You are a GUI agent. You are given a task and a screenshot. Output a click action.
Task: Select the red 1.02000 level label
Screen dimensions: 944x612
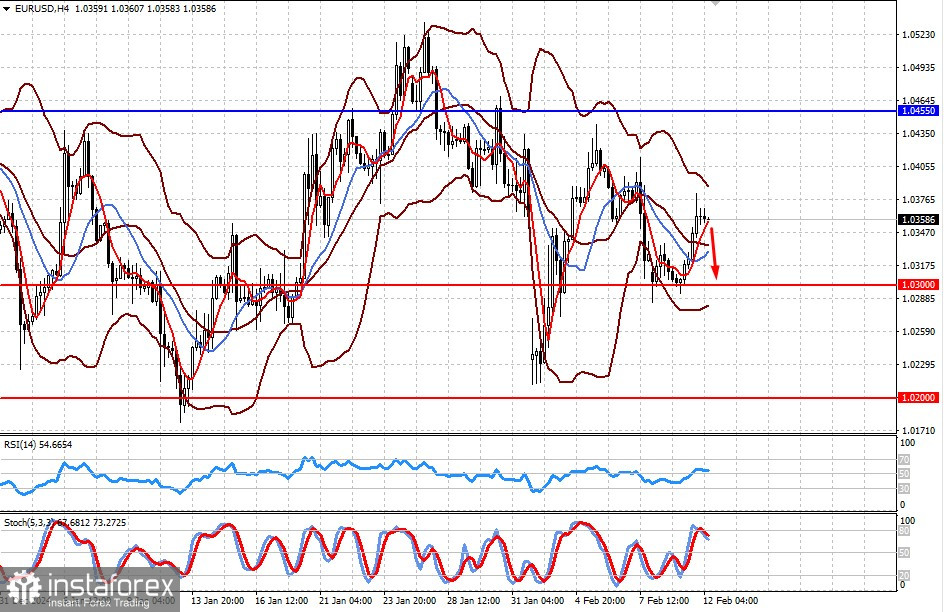tap(918, 398)
